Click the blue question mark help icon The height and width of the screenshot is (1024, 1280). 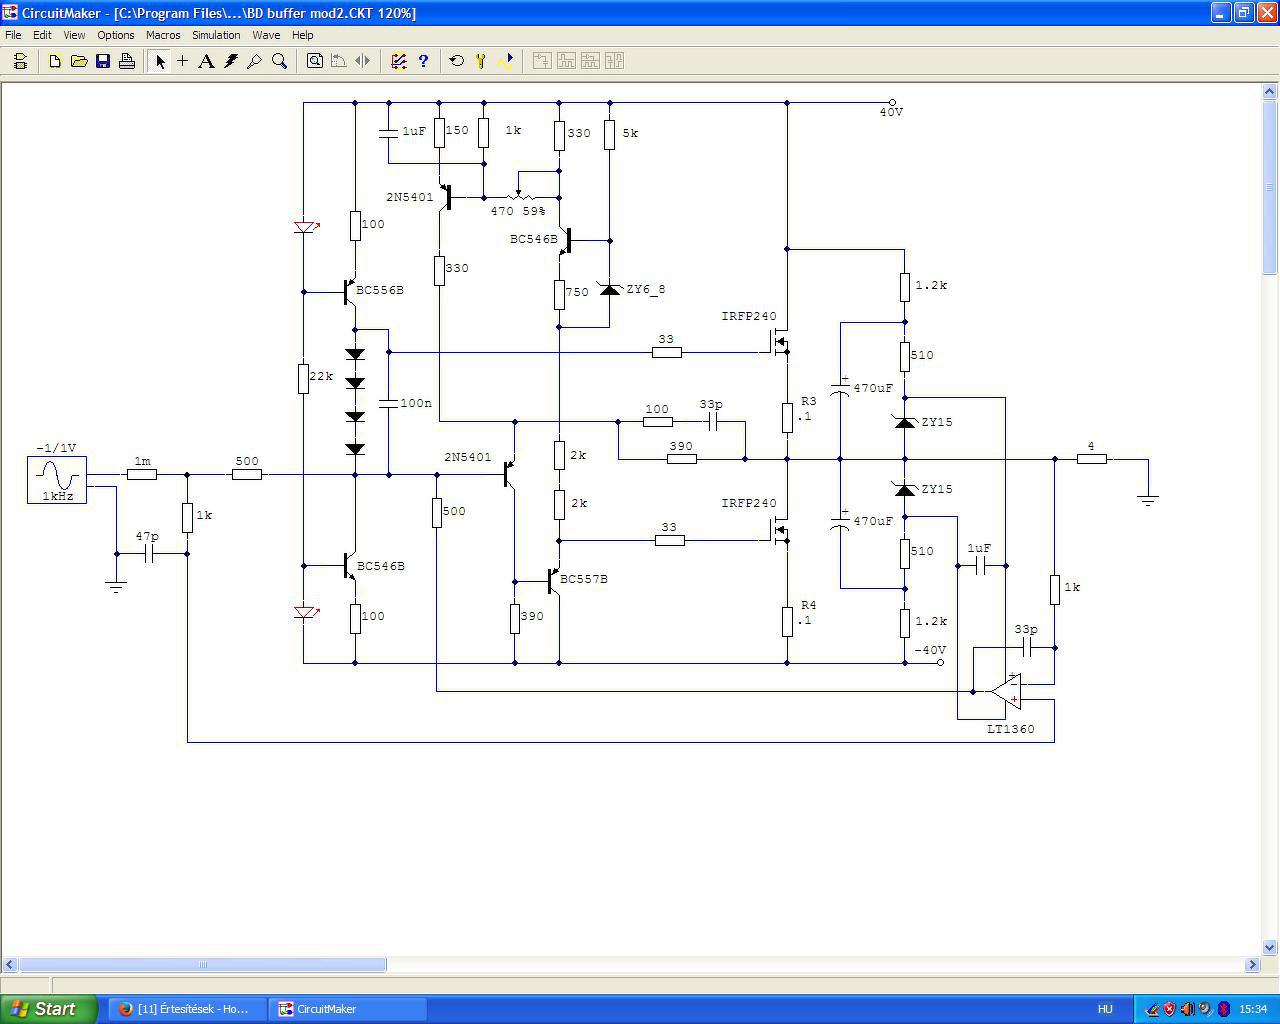pyautogui.click(x=423, y=61)
